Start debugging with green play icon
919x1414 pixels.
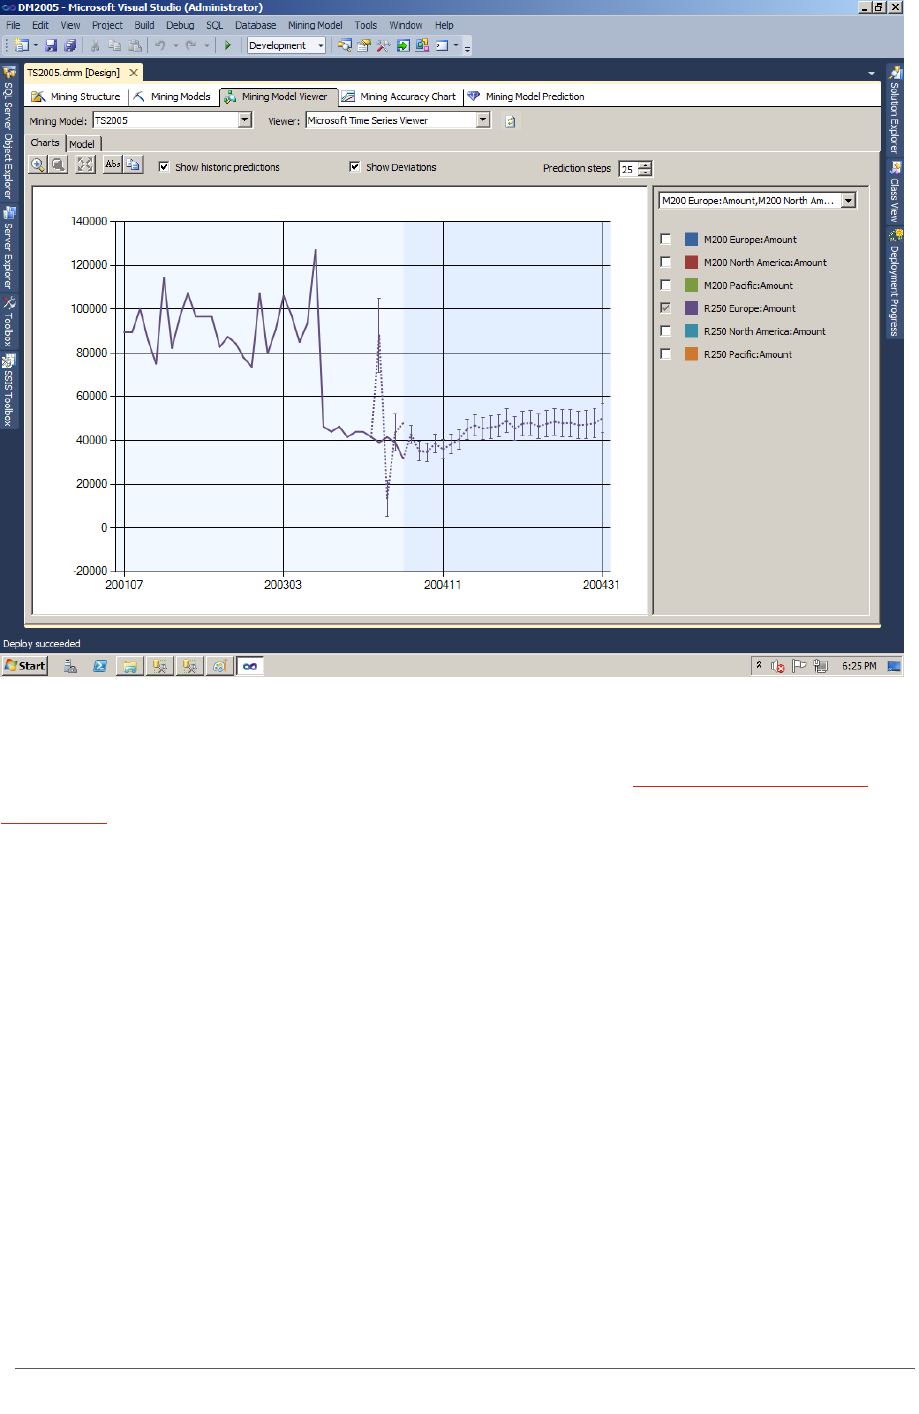[228, 45]
